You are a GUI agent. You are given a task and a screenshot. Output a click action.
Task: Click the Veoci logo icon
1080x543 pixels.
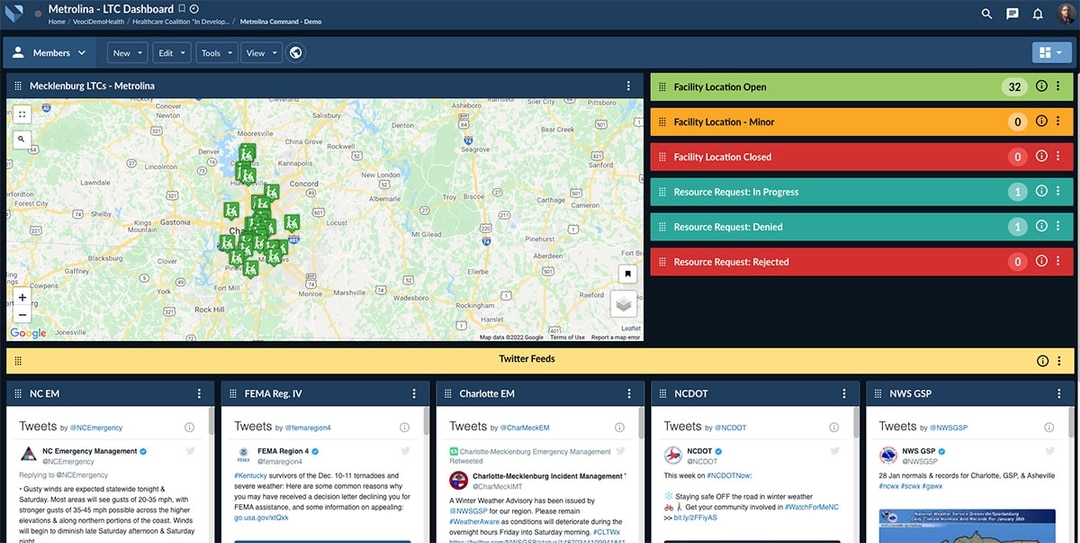pos(14,13)
